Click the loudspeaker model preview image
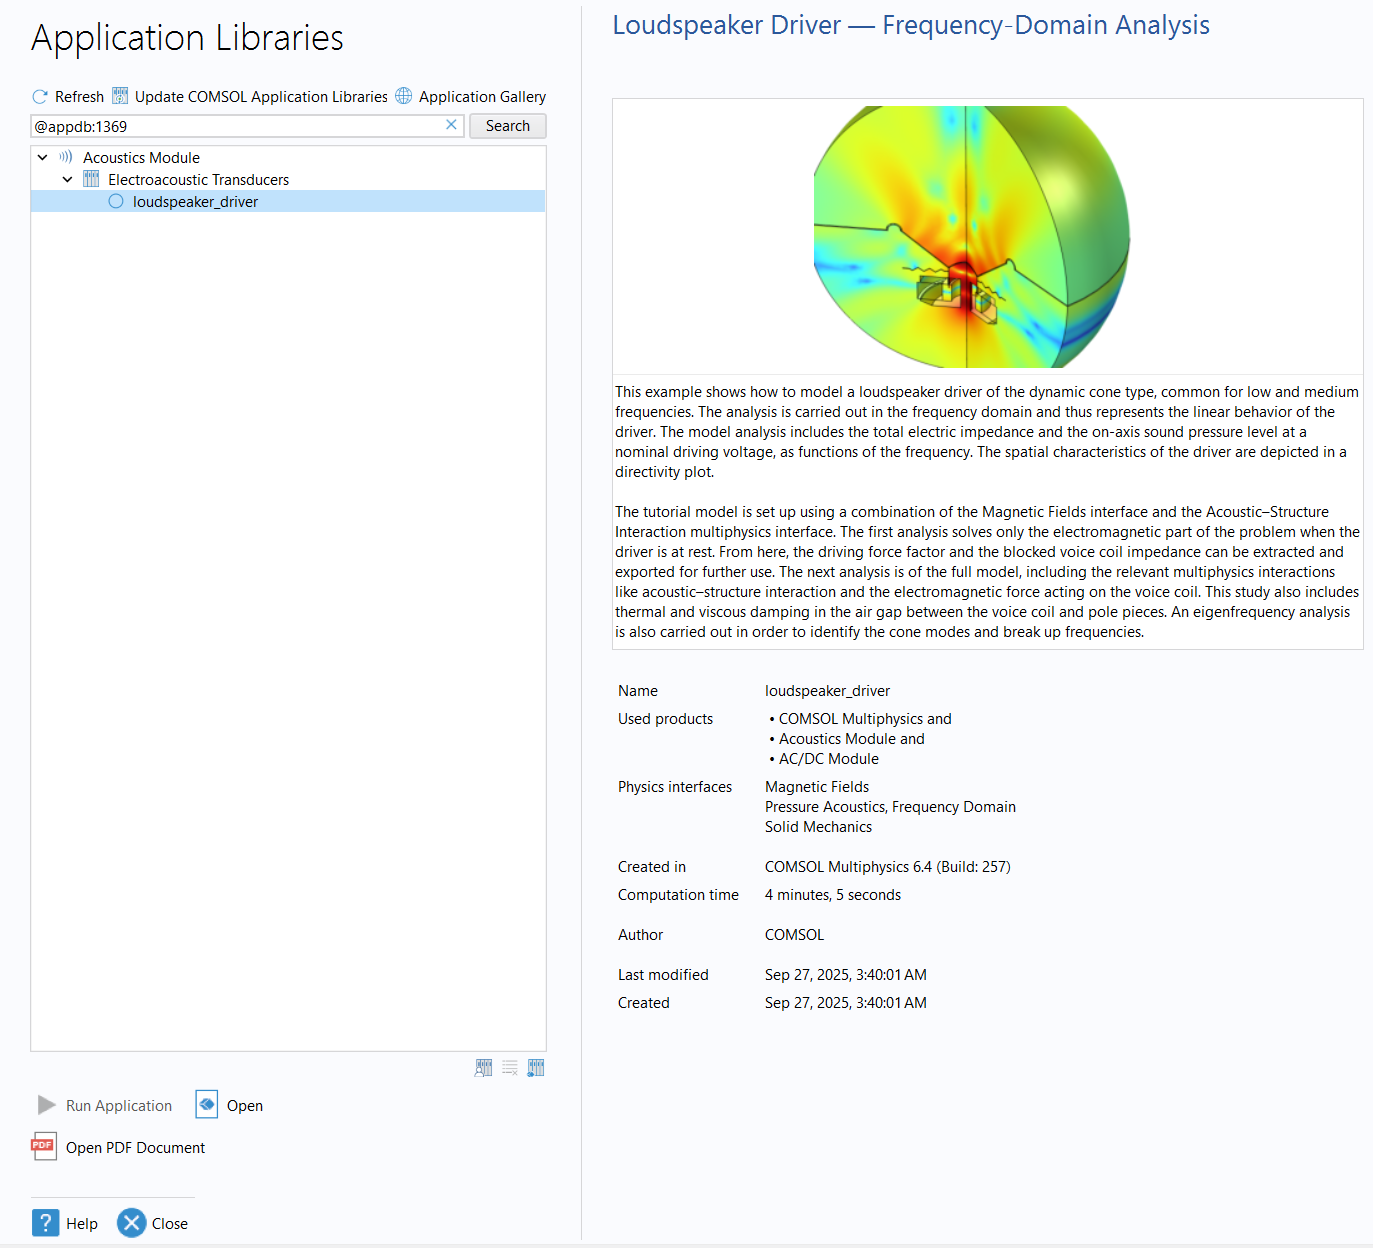 pos(972,236)
